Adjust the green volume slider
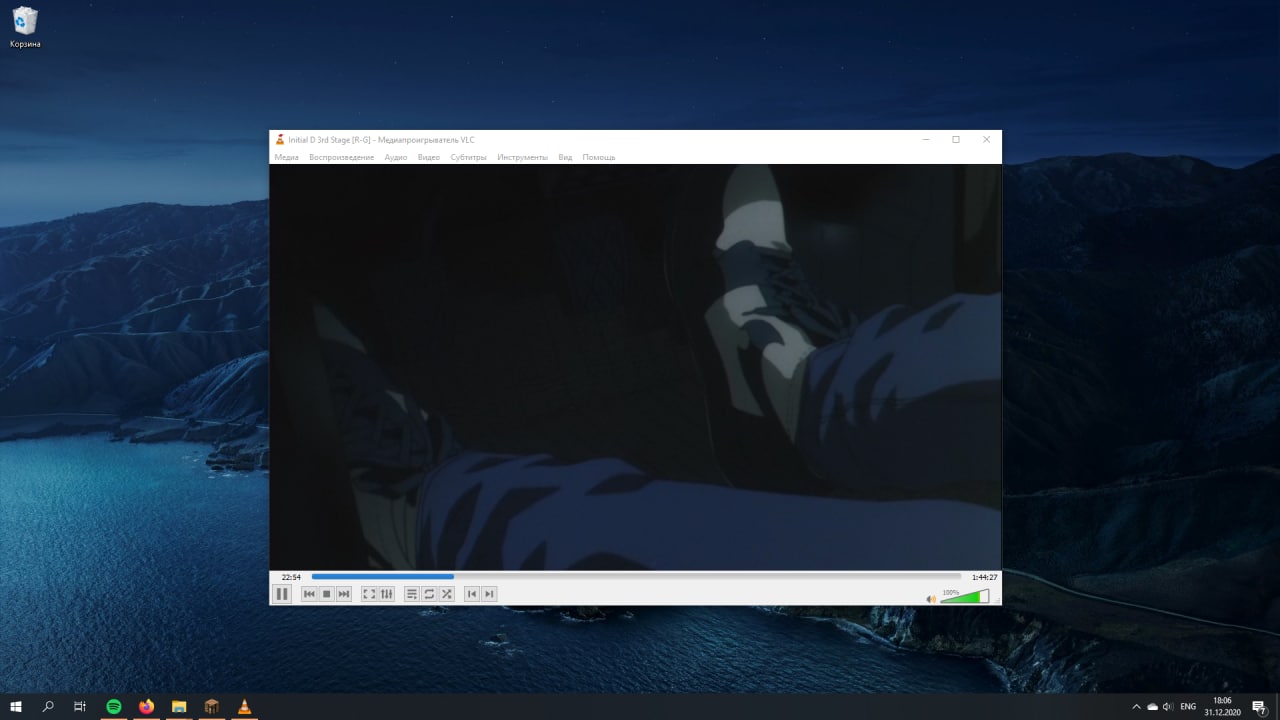1280x720 pixels. coord(965,597)
